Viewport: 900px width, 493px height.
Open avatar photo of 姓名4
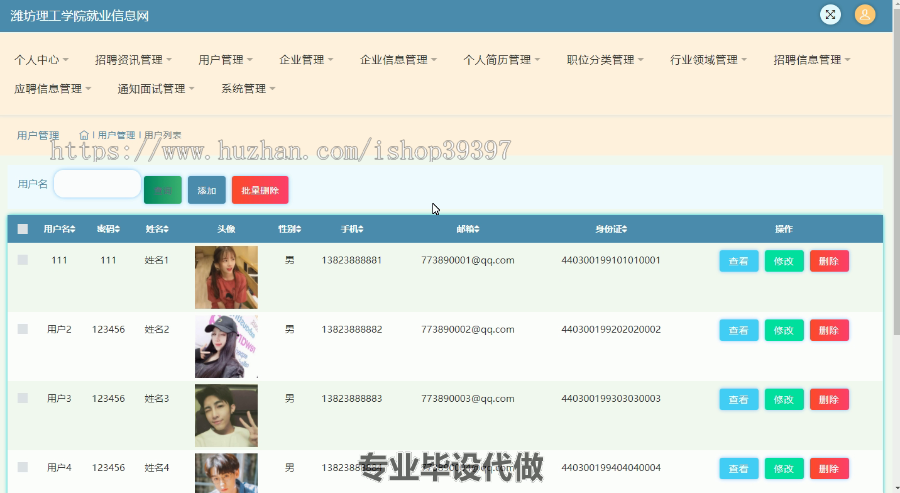click(226, 473)
